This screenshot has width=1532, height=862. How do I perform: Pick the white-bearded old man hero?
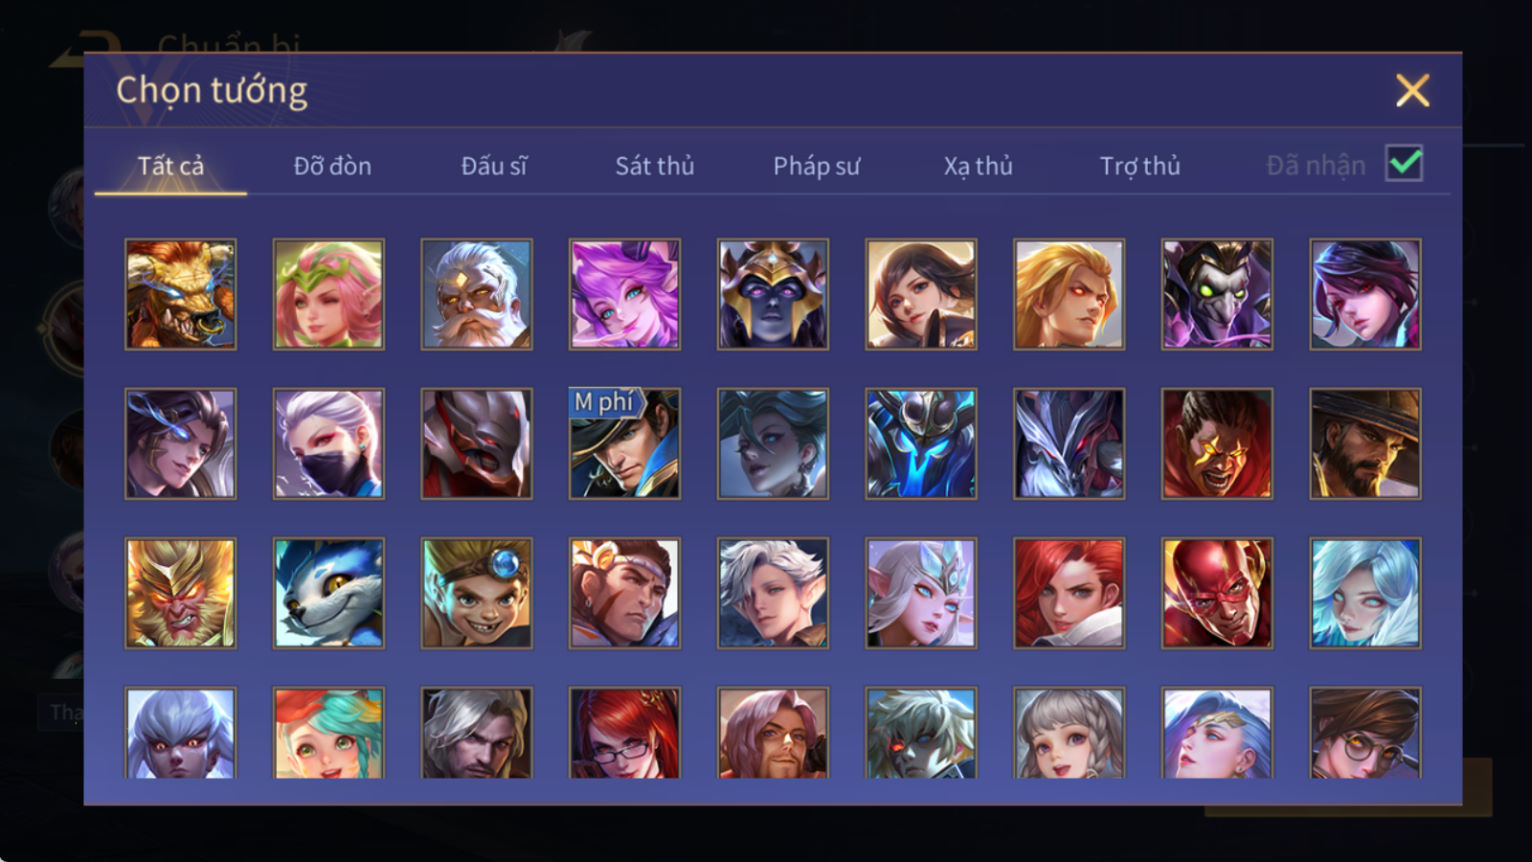coord(477,294)
